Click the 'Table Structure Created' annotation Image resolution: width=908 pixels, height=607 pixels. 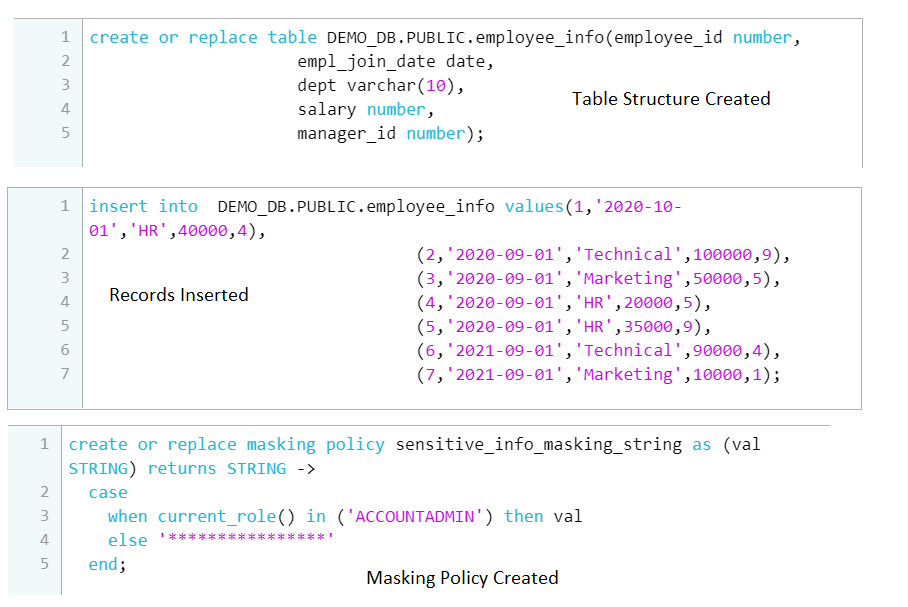tap(671, 99)
